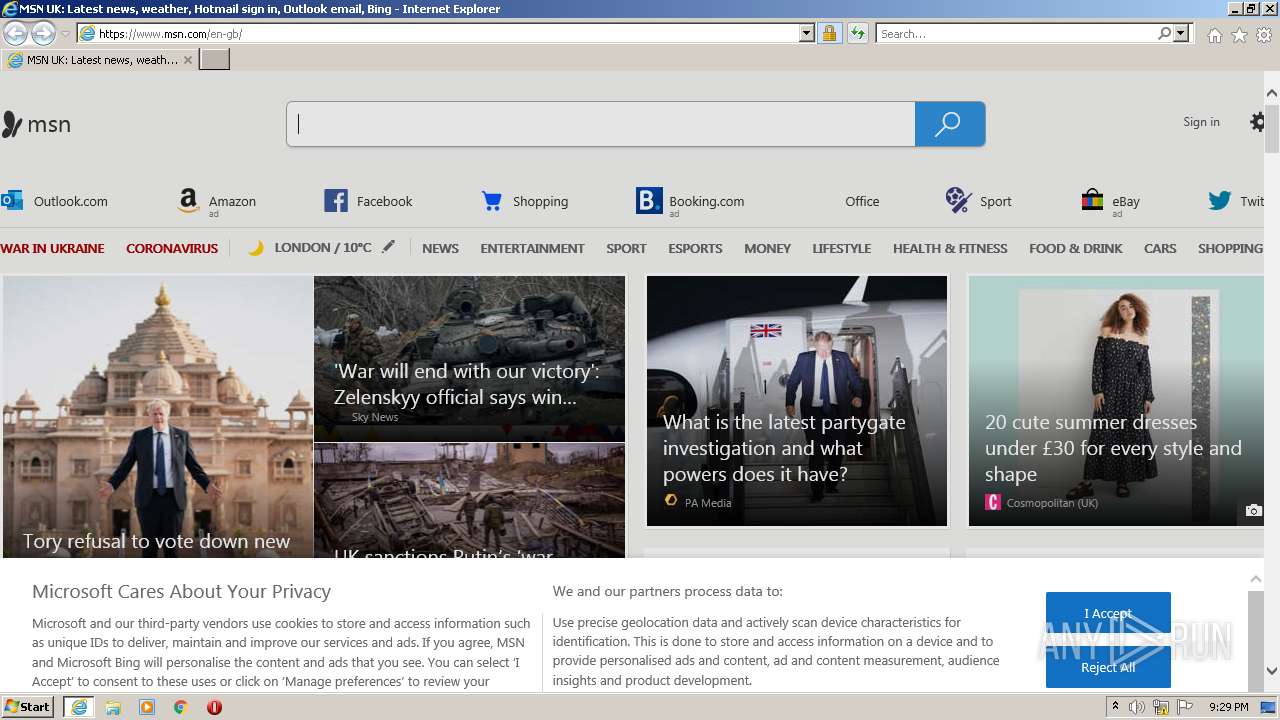Open the Outlook.com shortcut icon

tap(12, 201)
